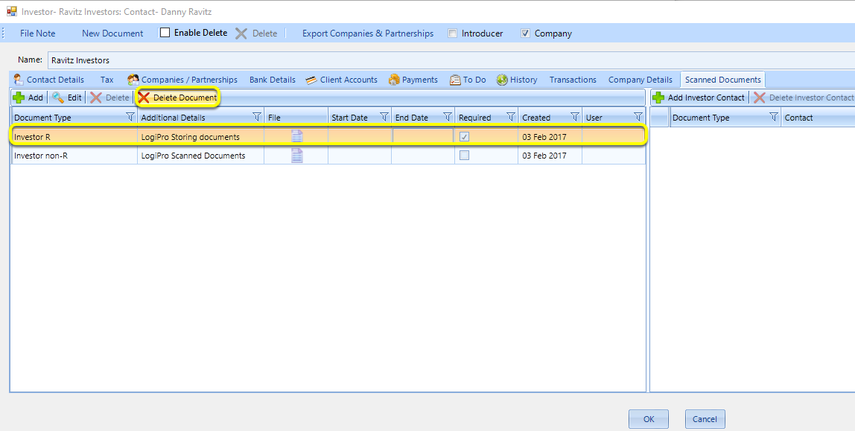855x431 pixels.
Task: Click the green plus Add icon
Action: 19,98
